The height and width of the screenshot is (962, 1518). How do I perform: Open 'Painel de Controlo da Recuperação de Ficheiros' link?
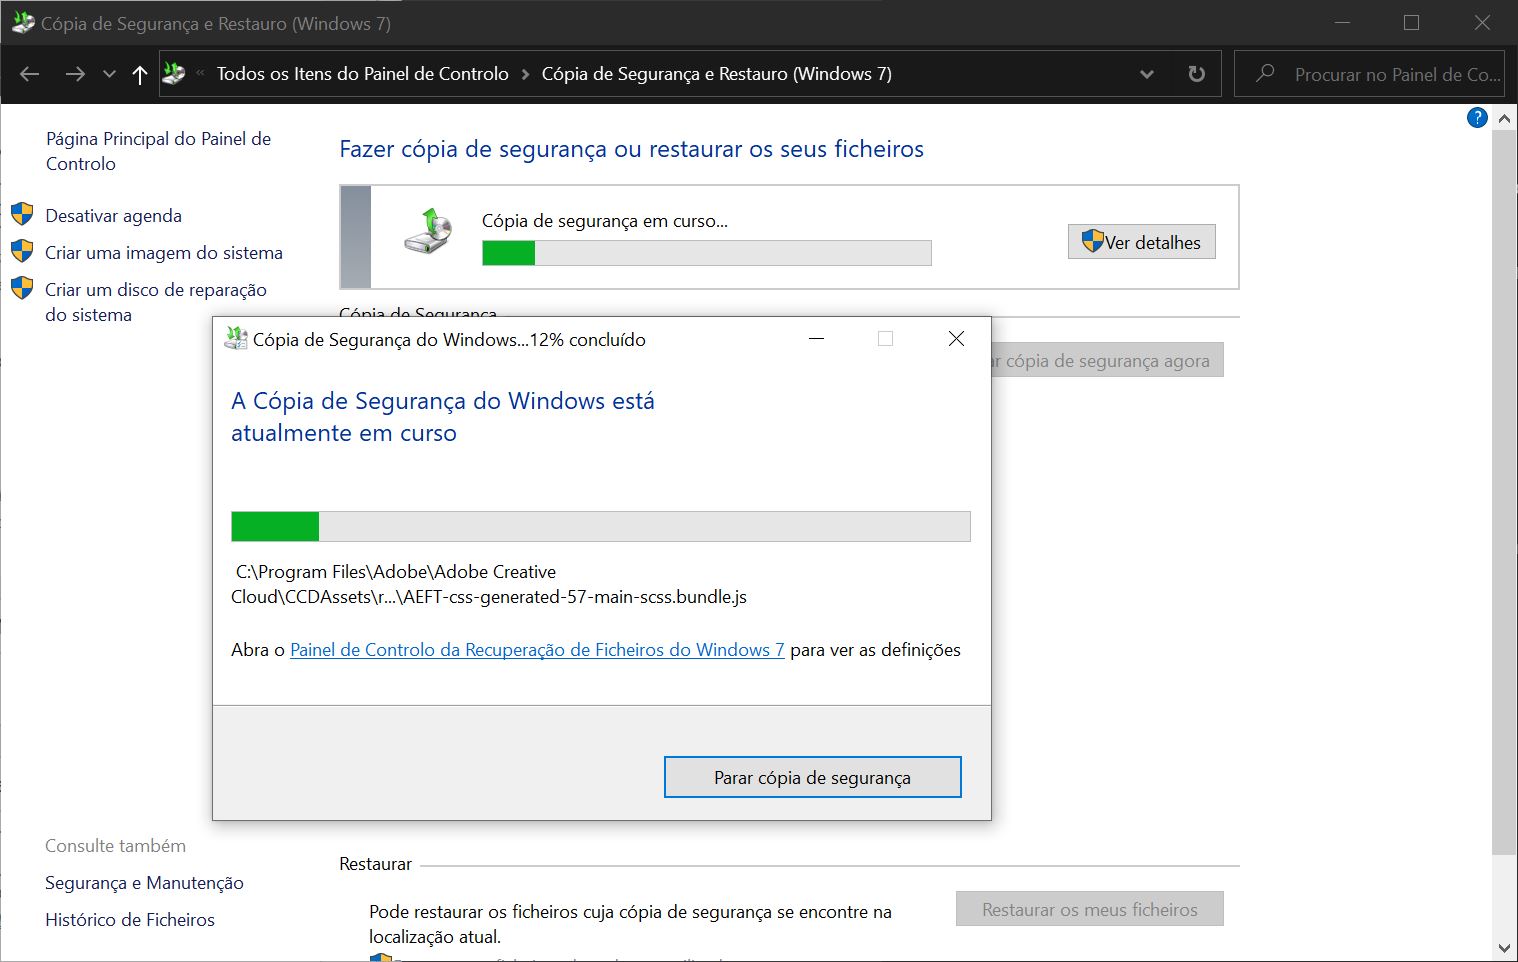537,650
